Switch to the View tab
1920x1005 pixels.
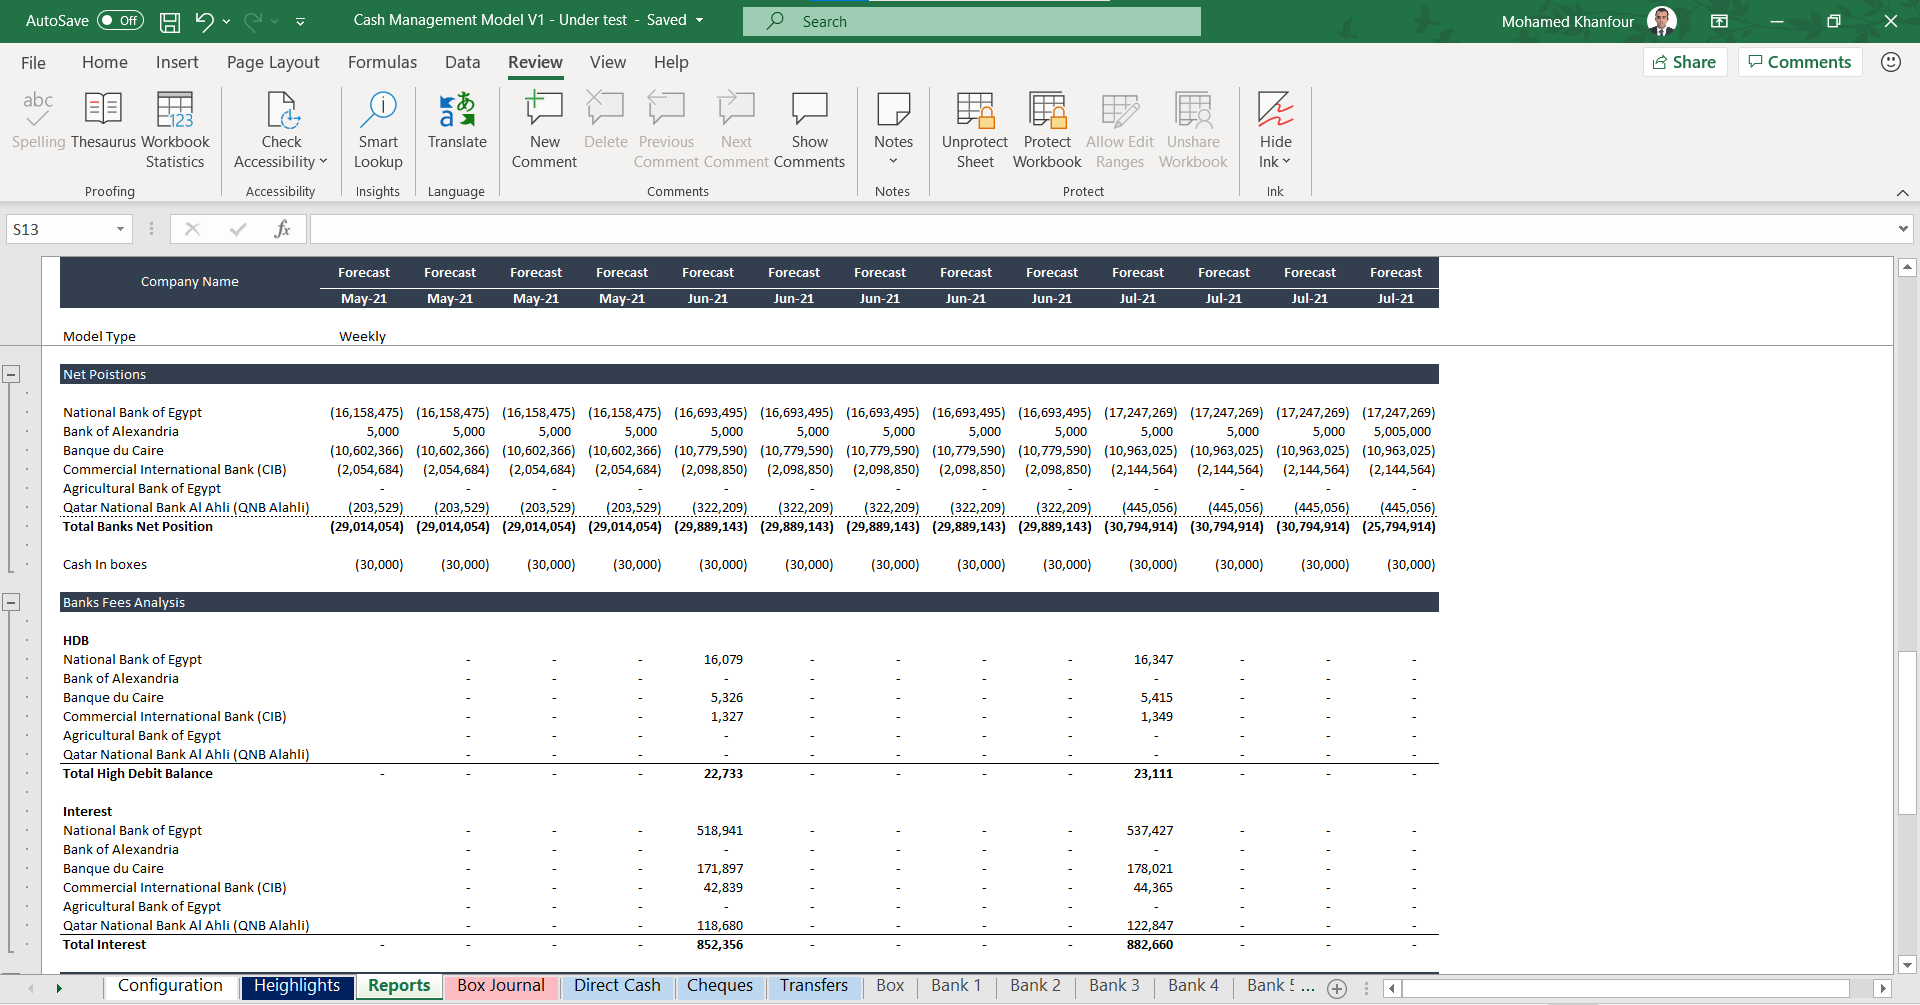pyautogui.click(x=607, y=62)
